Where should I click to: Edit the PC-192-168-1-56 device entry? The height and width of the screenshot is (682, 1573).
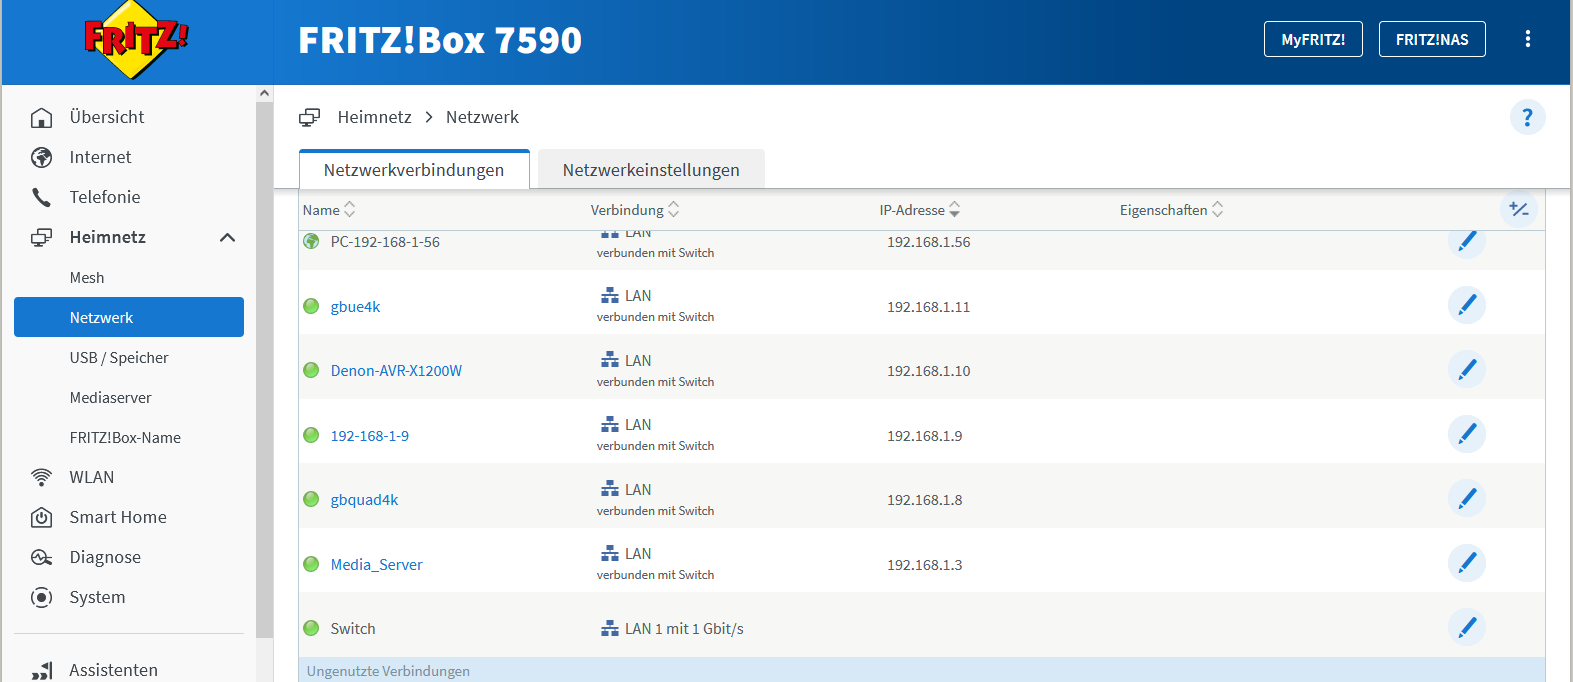pyautogui.click(x=1467, y=242)
